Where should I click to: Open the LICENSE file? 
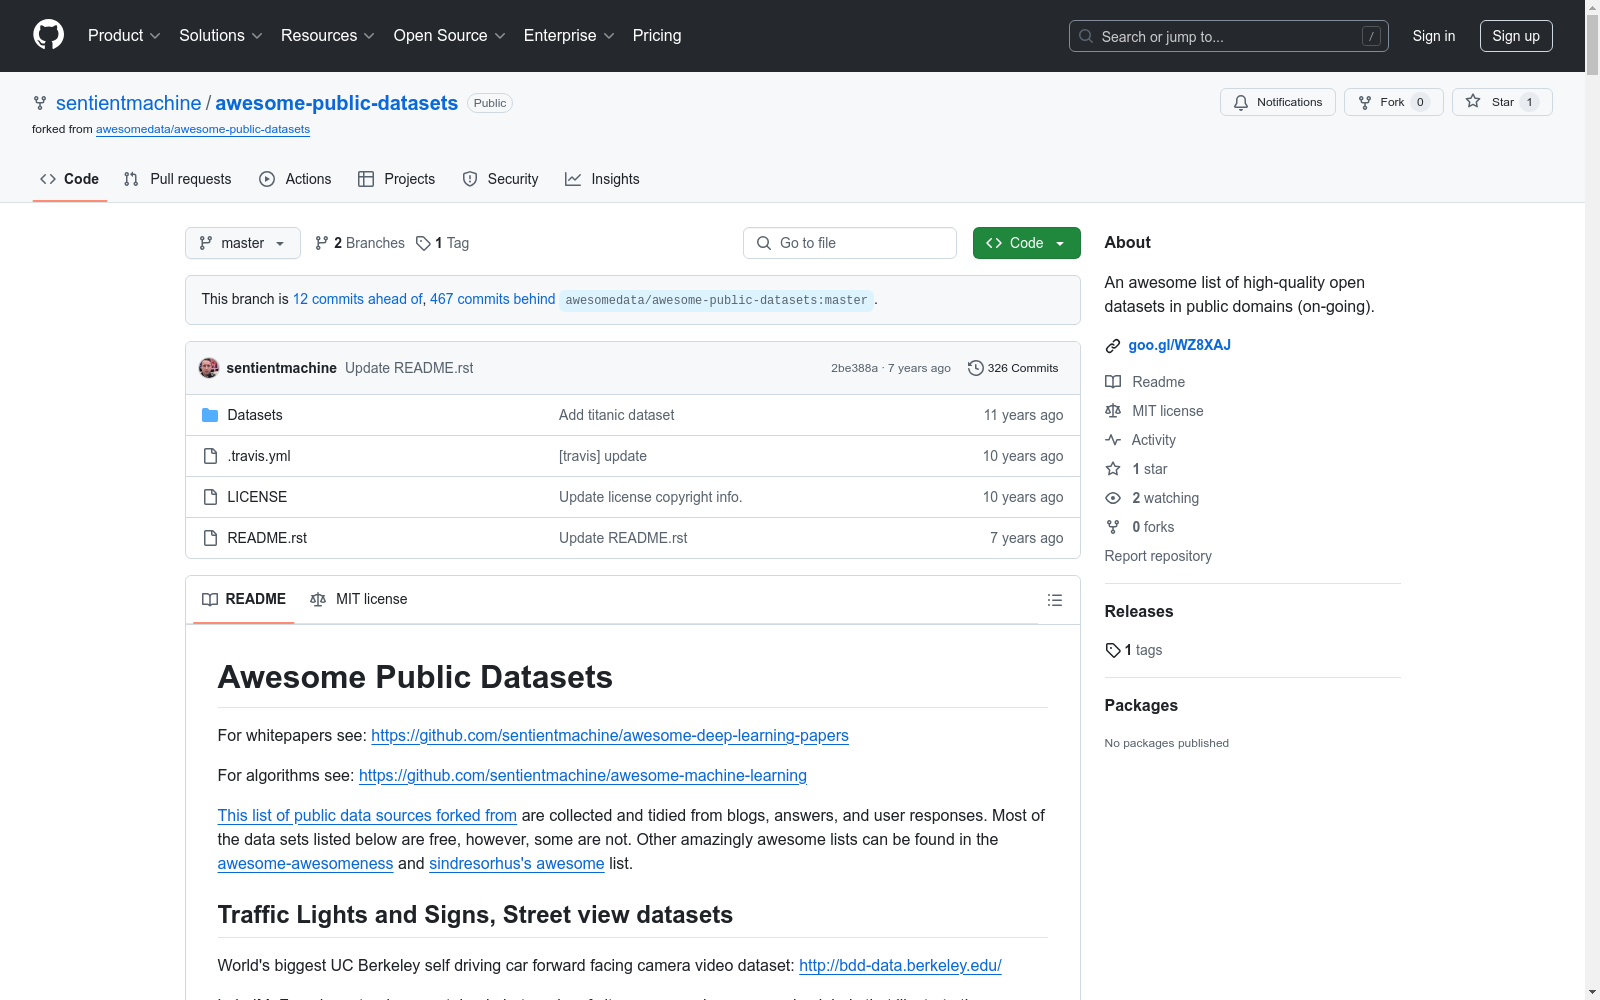click(257, 497)
